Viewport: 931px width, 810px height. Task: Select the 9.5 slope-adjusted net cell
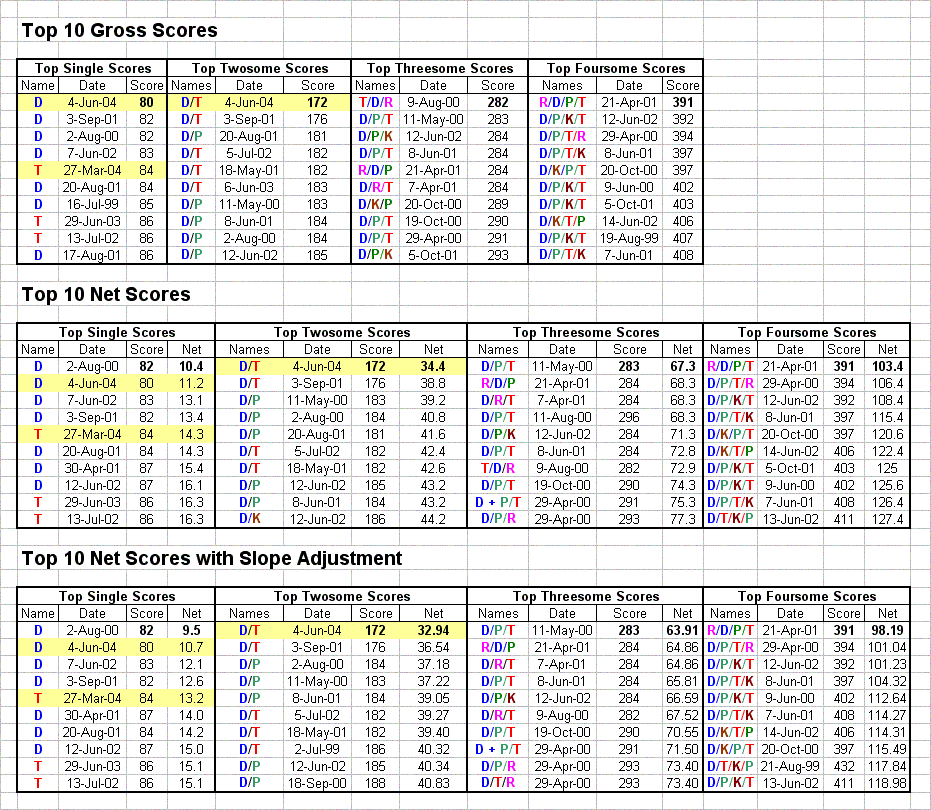pos(191,631)
